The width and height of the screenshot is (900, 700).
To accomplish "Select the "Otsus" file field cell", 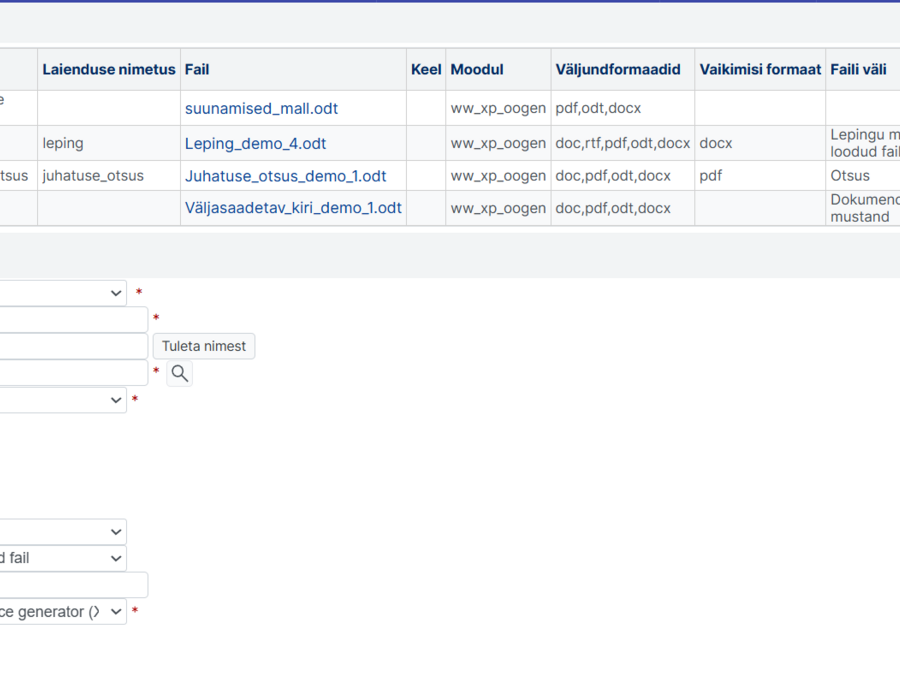I will 863,176.
